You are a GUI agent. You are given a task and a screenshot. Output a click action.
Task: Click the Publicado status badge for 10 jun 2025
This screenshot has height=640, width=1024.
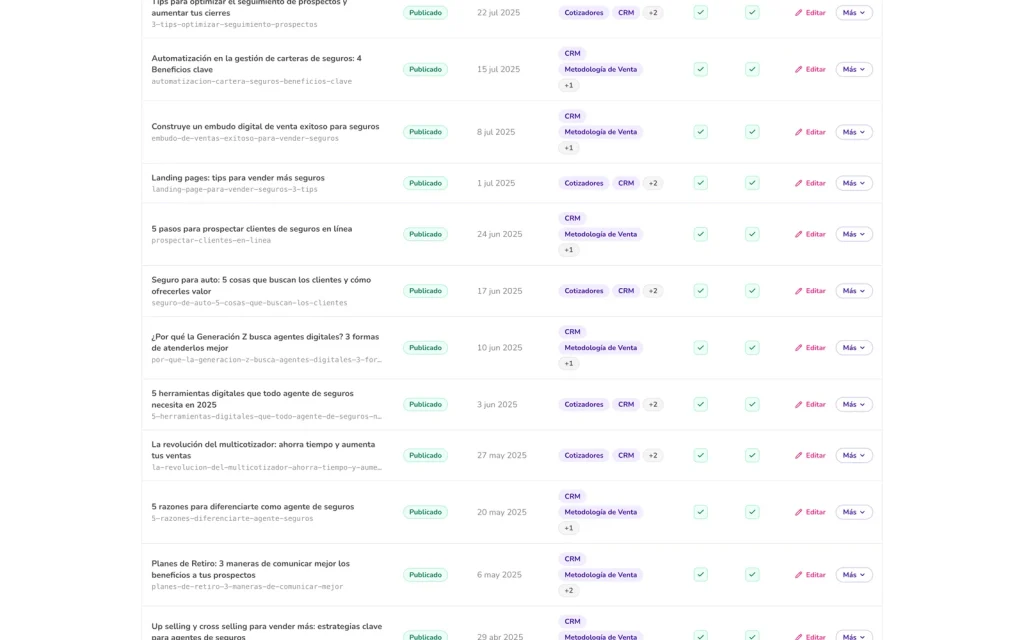click(x=425, y=347)
